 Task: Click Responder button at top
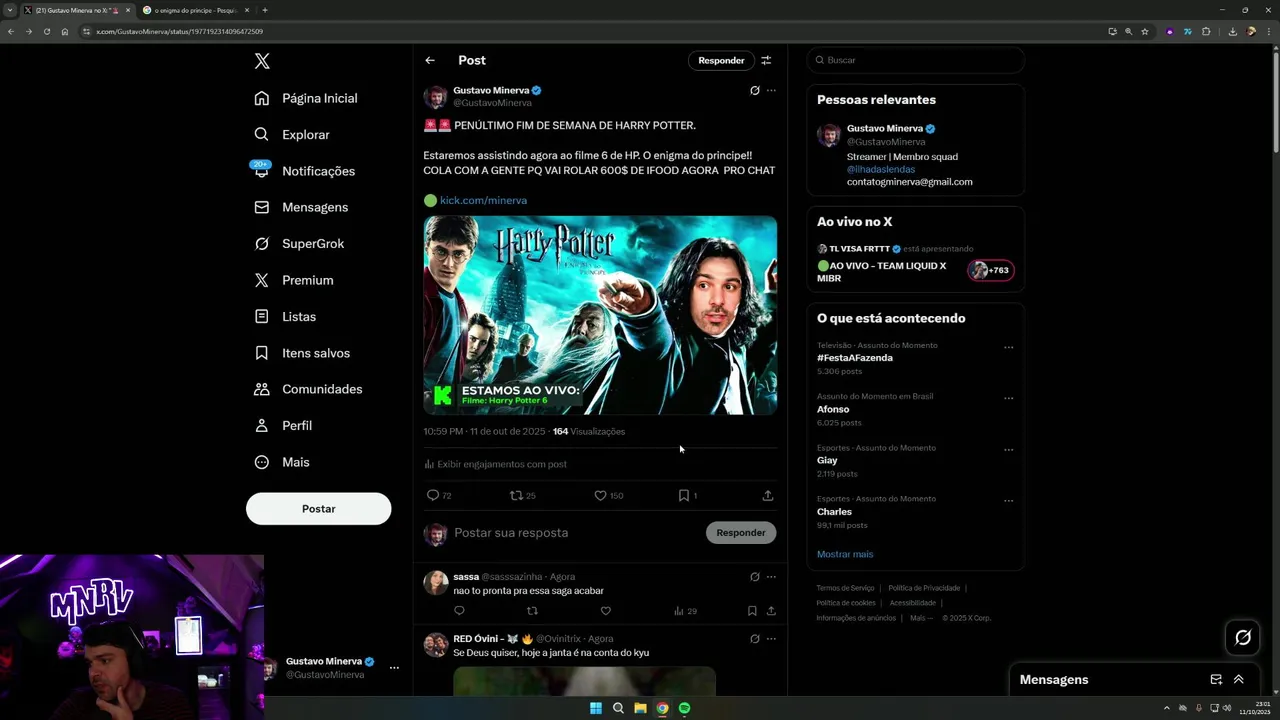(x=721, y=61)
